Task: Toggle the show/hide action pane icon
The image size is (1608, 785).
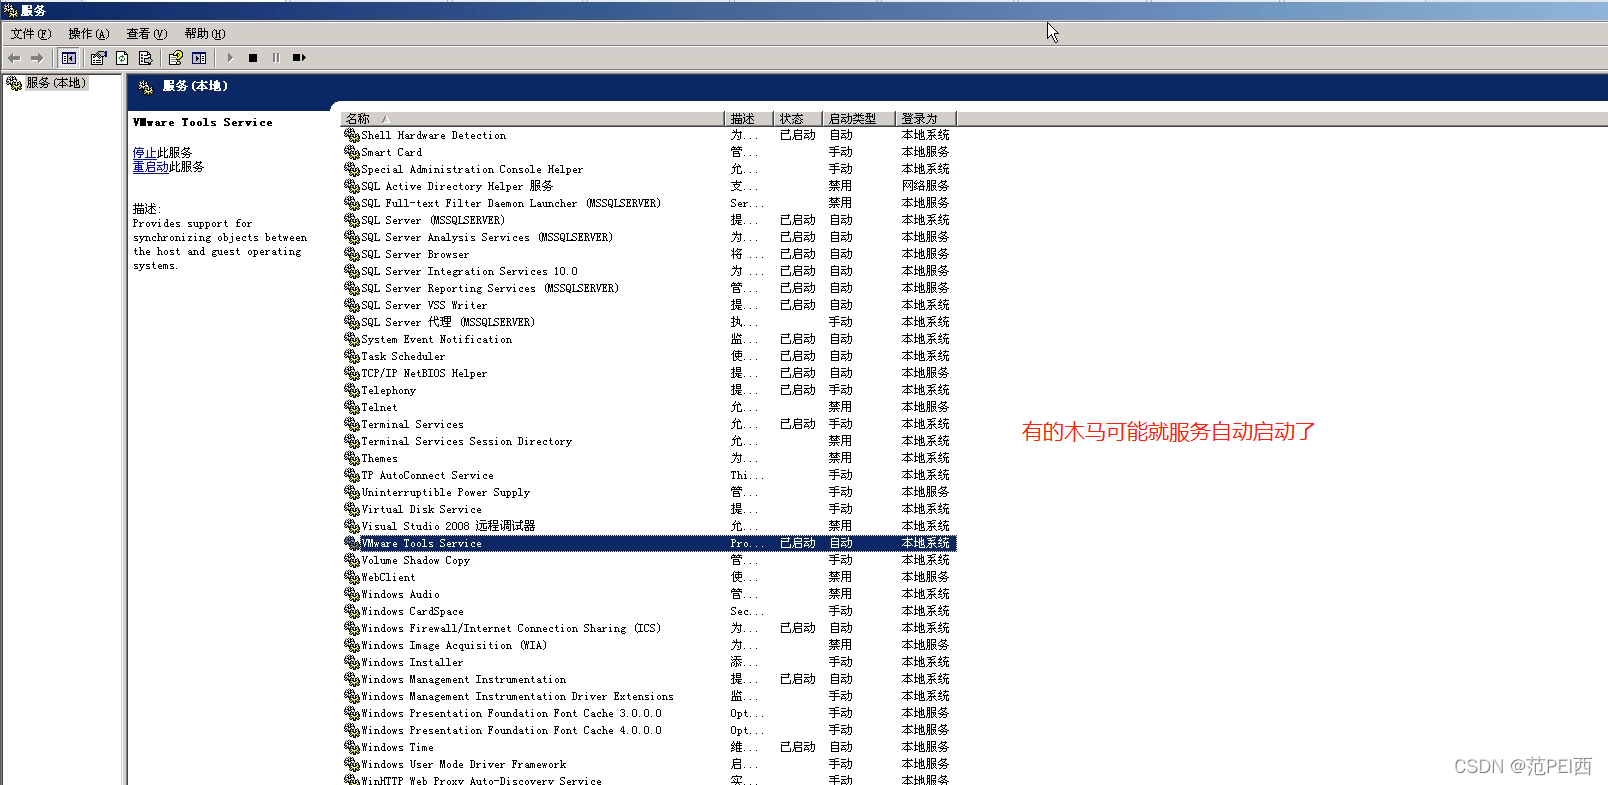Action: (199, 58)
